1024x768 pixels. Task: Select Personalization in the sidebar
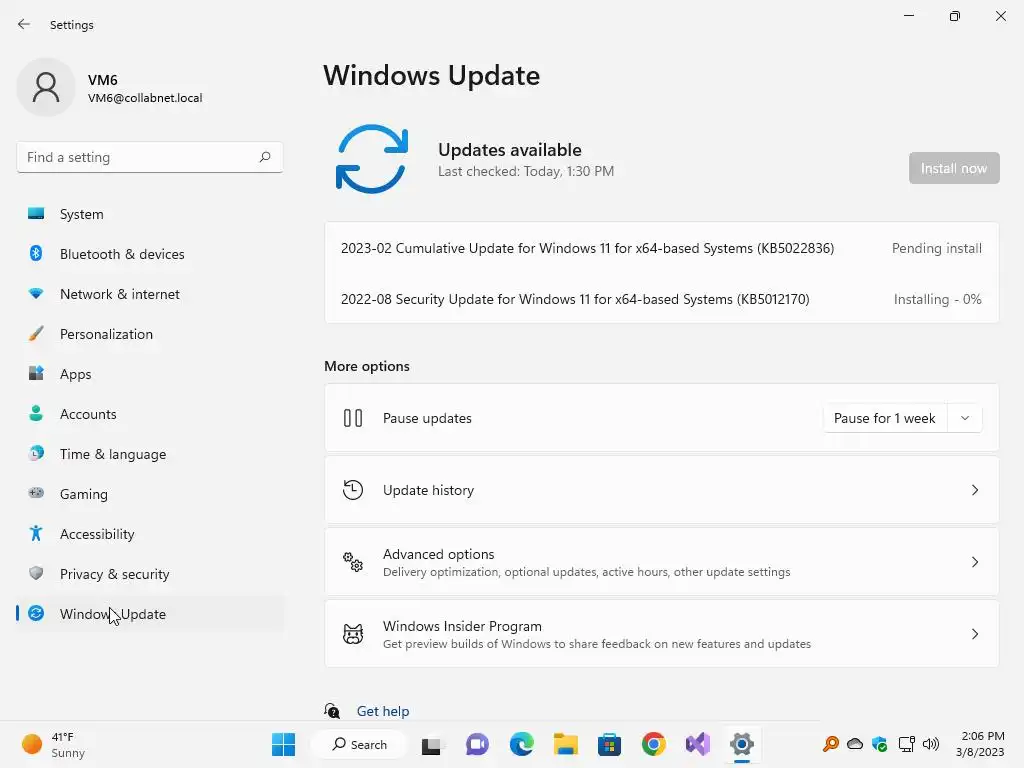[x=150, y=334]
